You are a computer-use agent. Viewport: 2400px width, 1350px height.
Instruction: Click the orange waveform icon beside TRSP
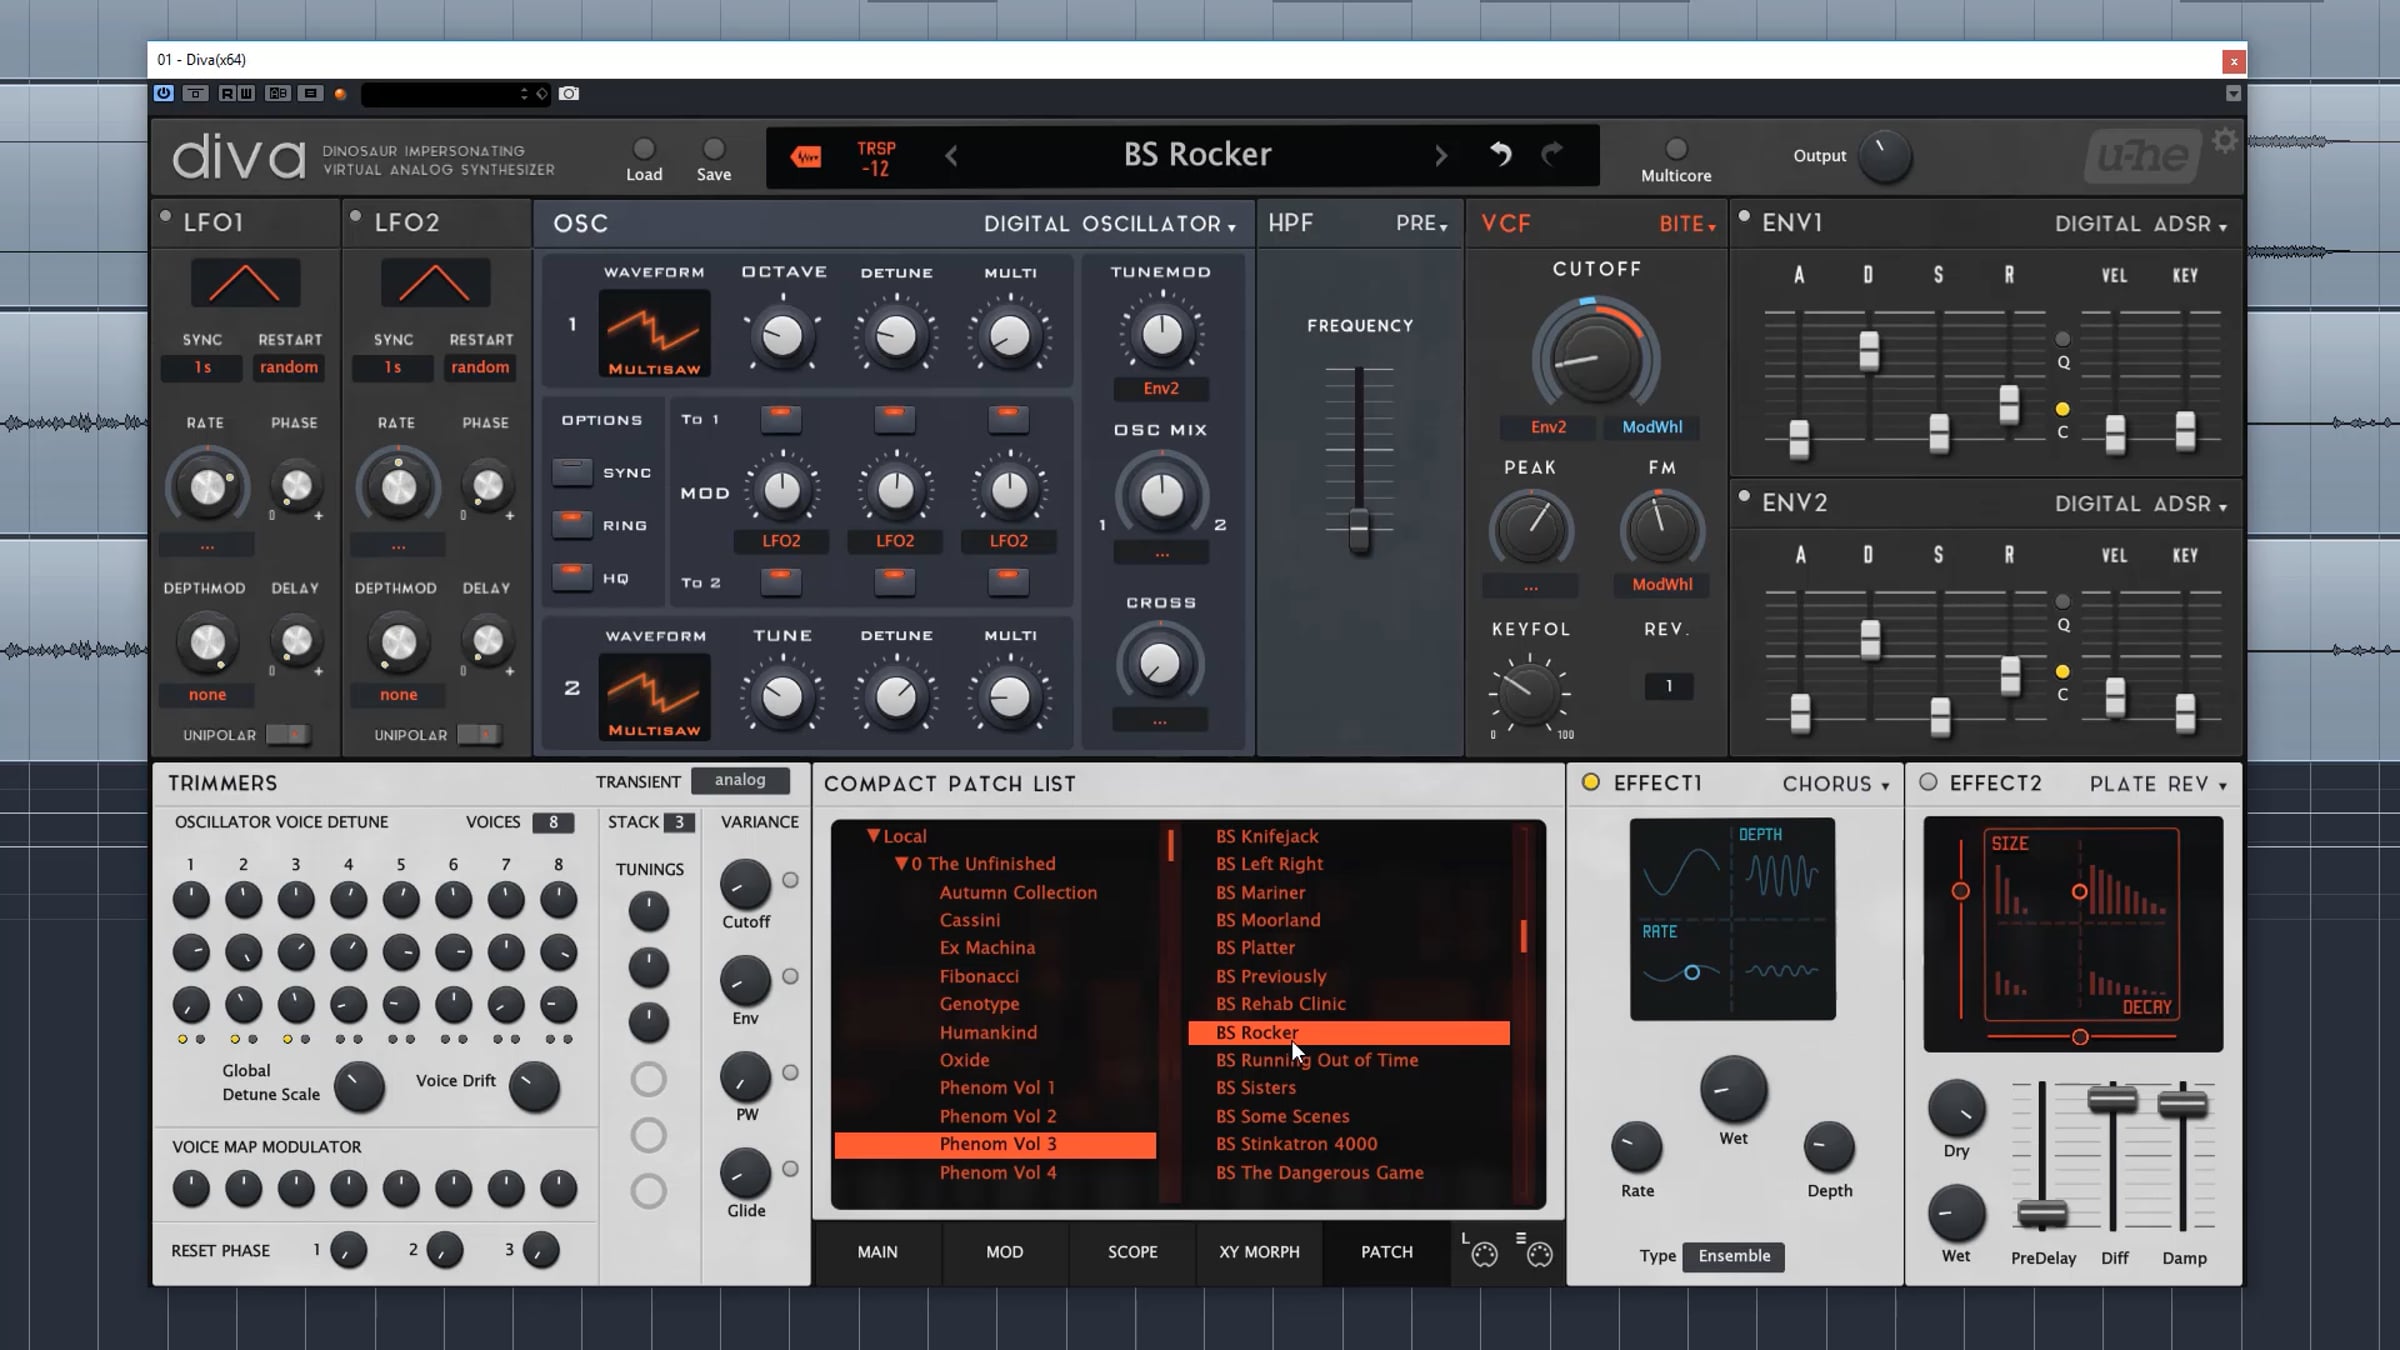click(x=806, y=156)
